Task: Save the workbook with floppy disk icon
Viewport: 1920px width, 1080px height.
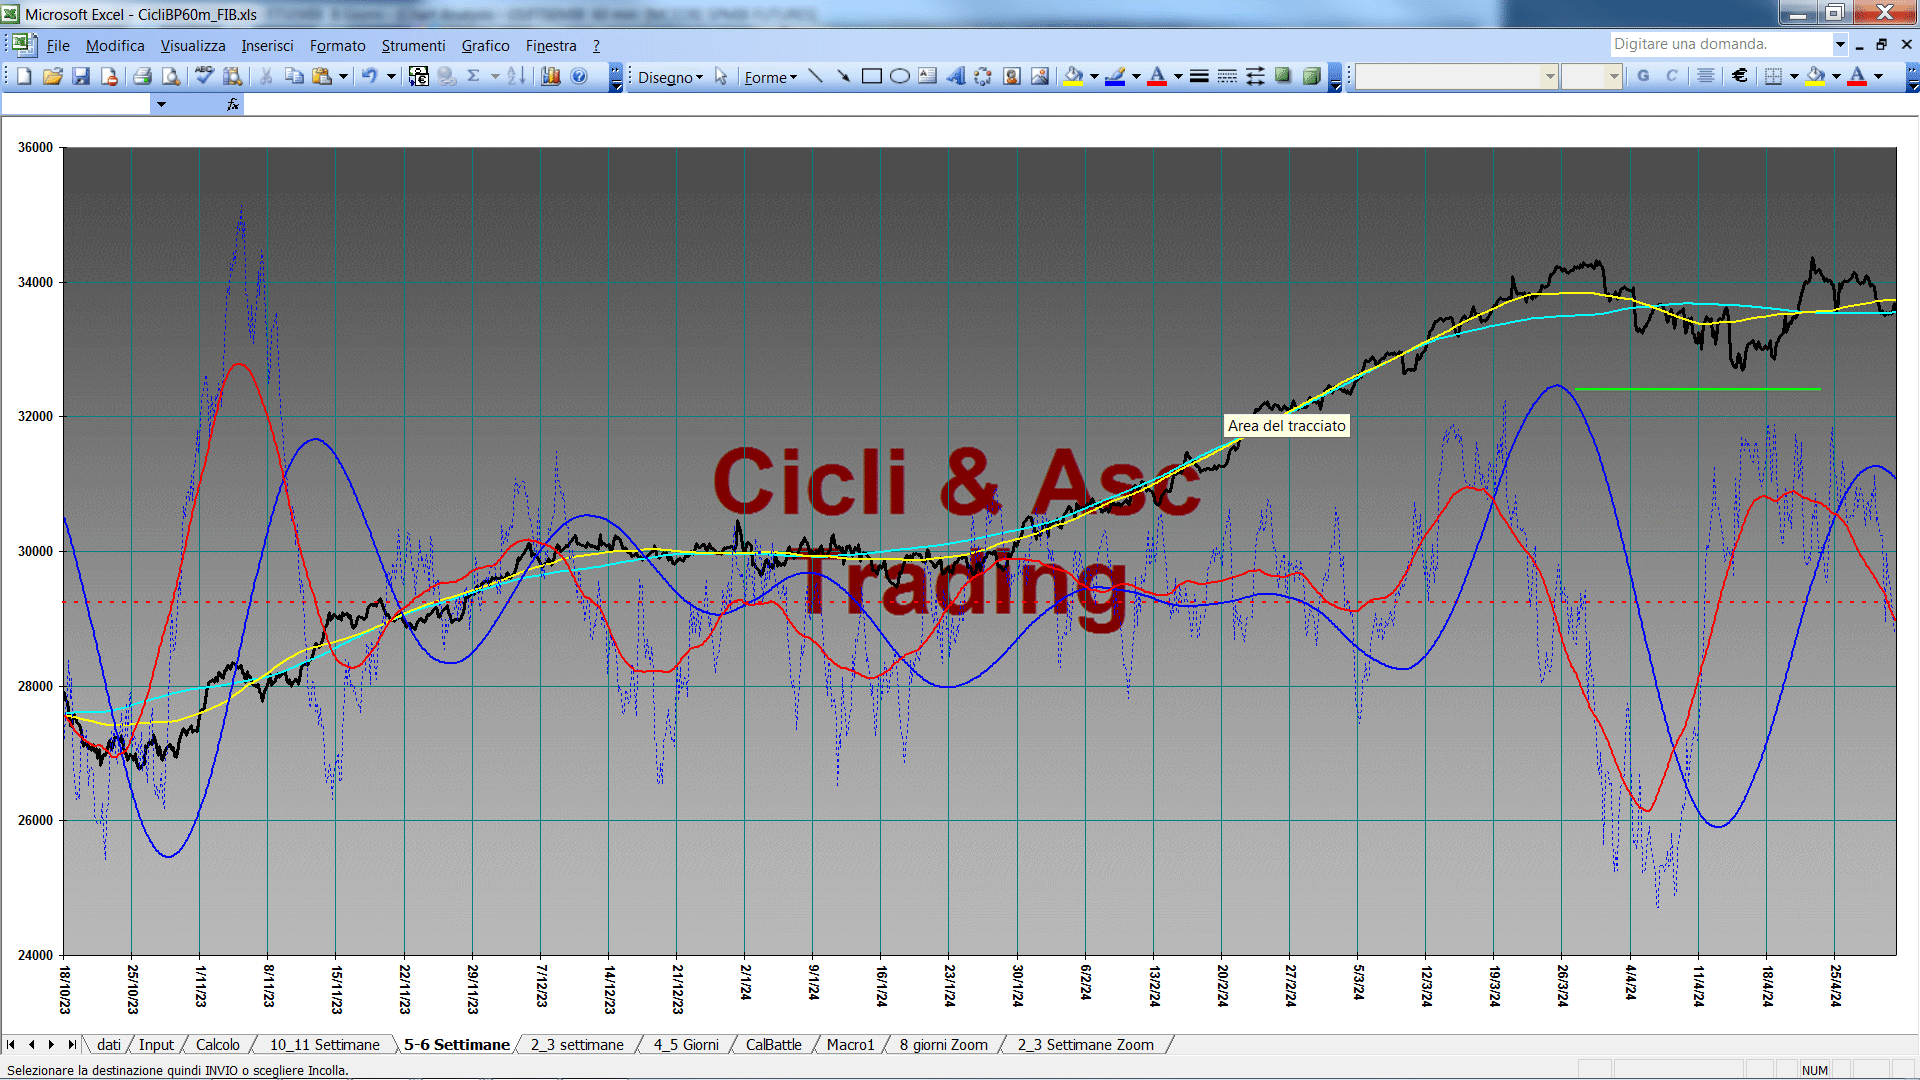Action: click(81, 76)
